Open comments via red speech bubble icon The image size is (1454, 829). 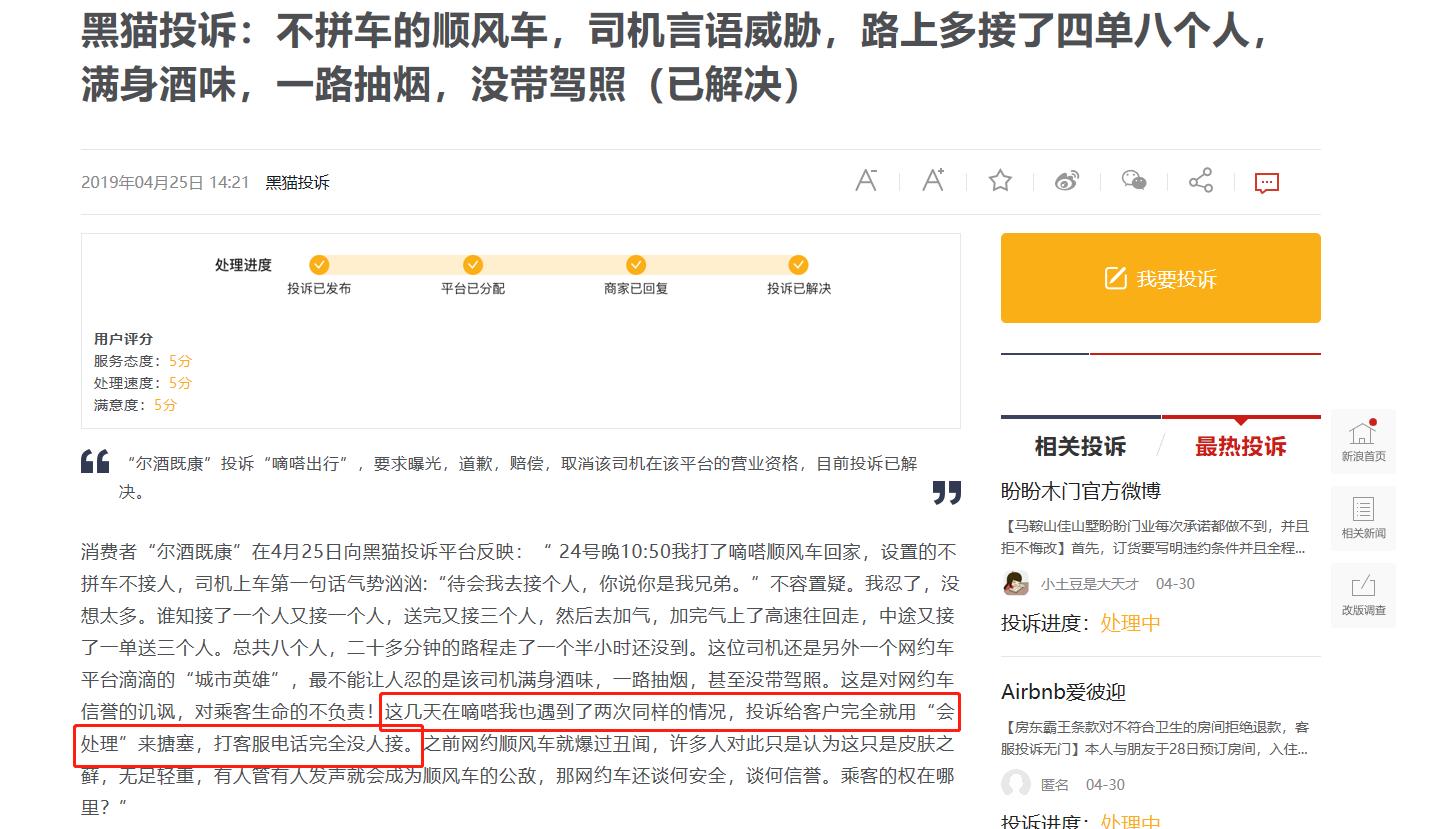point(1267,183)
